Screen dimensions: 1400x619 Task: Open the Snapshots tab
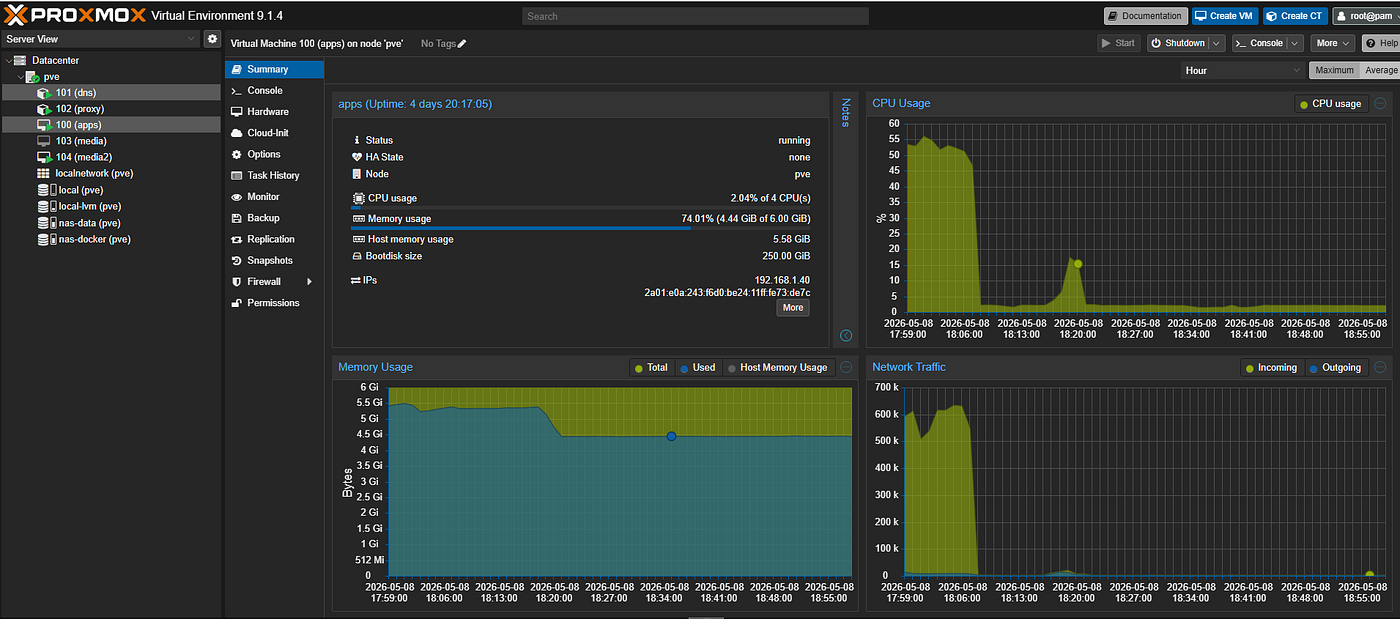274,260
